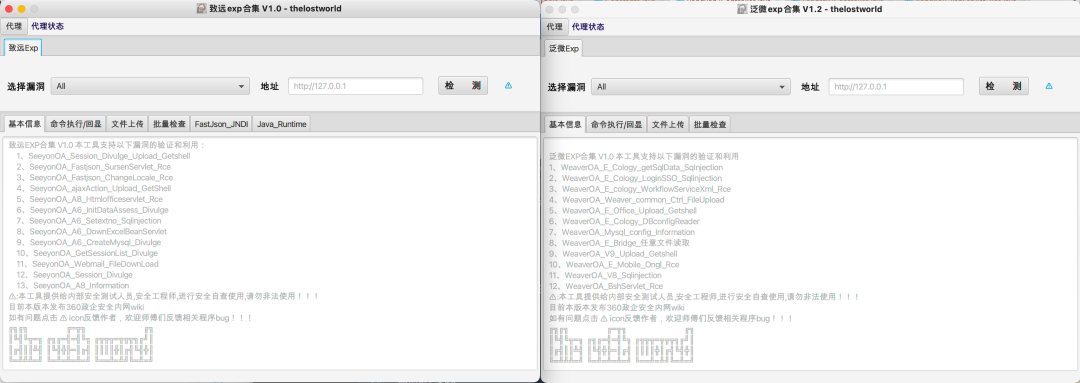
Task: Select the 致远Exp tab
Action: pyautogui.click(x=24, y=48)
